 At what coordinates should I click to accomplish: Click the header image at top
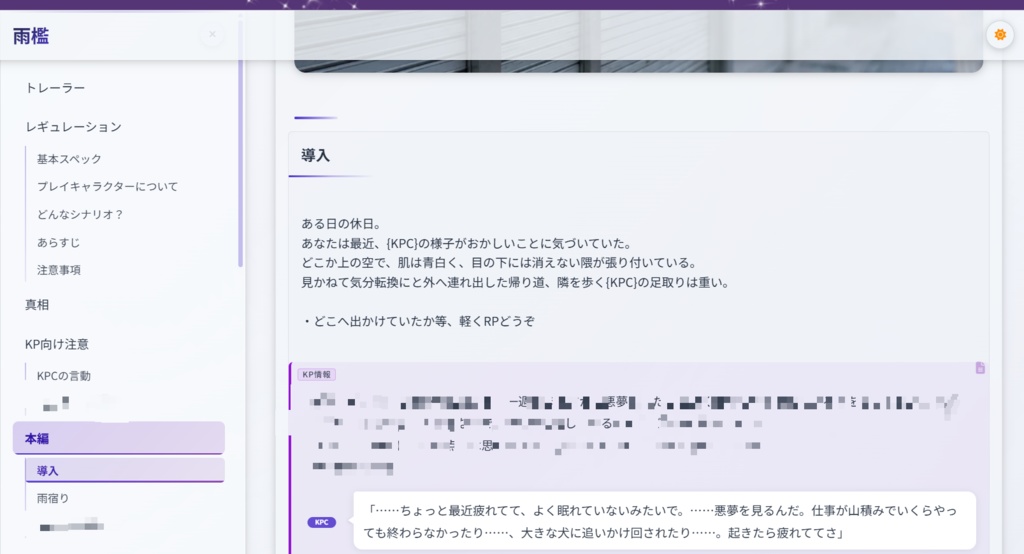[638, 41]
